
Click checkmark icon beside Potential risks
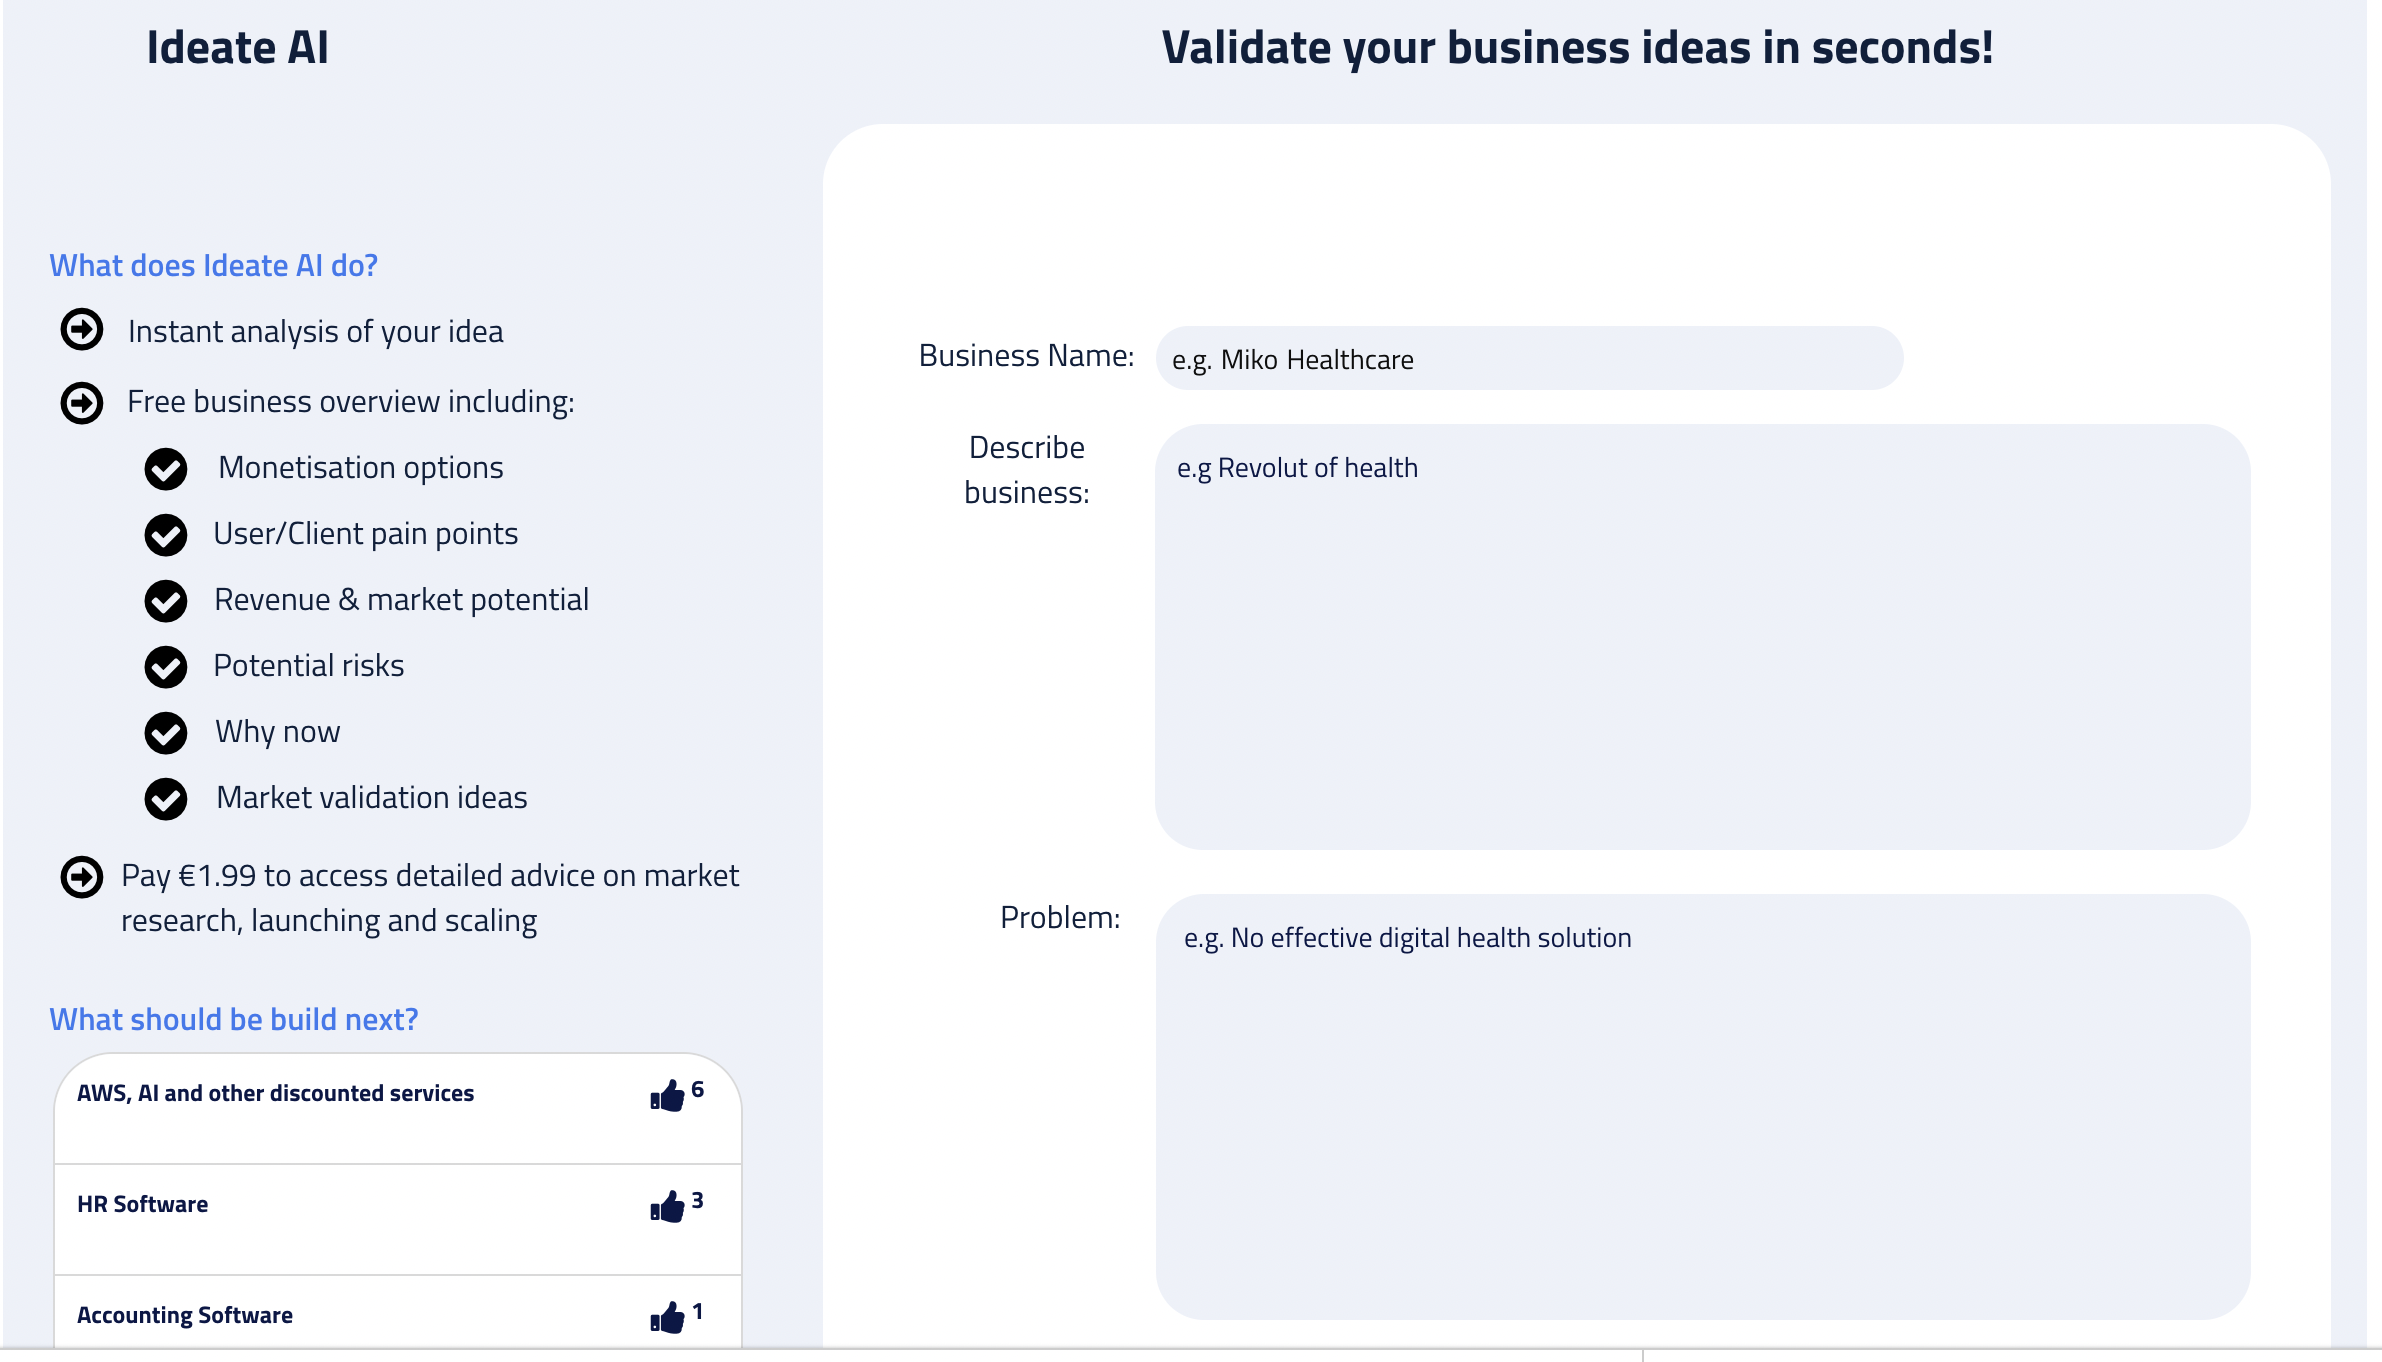coord(166,667)
